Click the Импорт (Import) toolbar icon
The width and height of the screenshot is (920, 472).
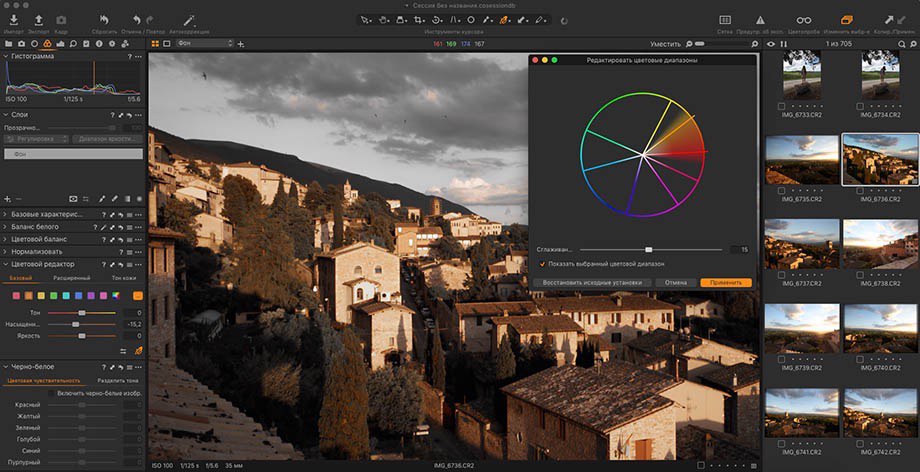click(x=13, y=20)
